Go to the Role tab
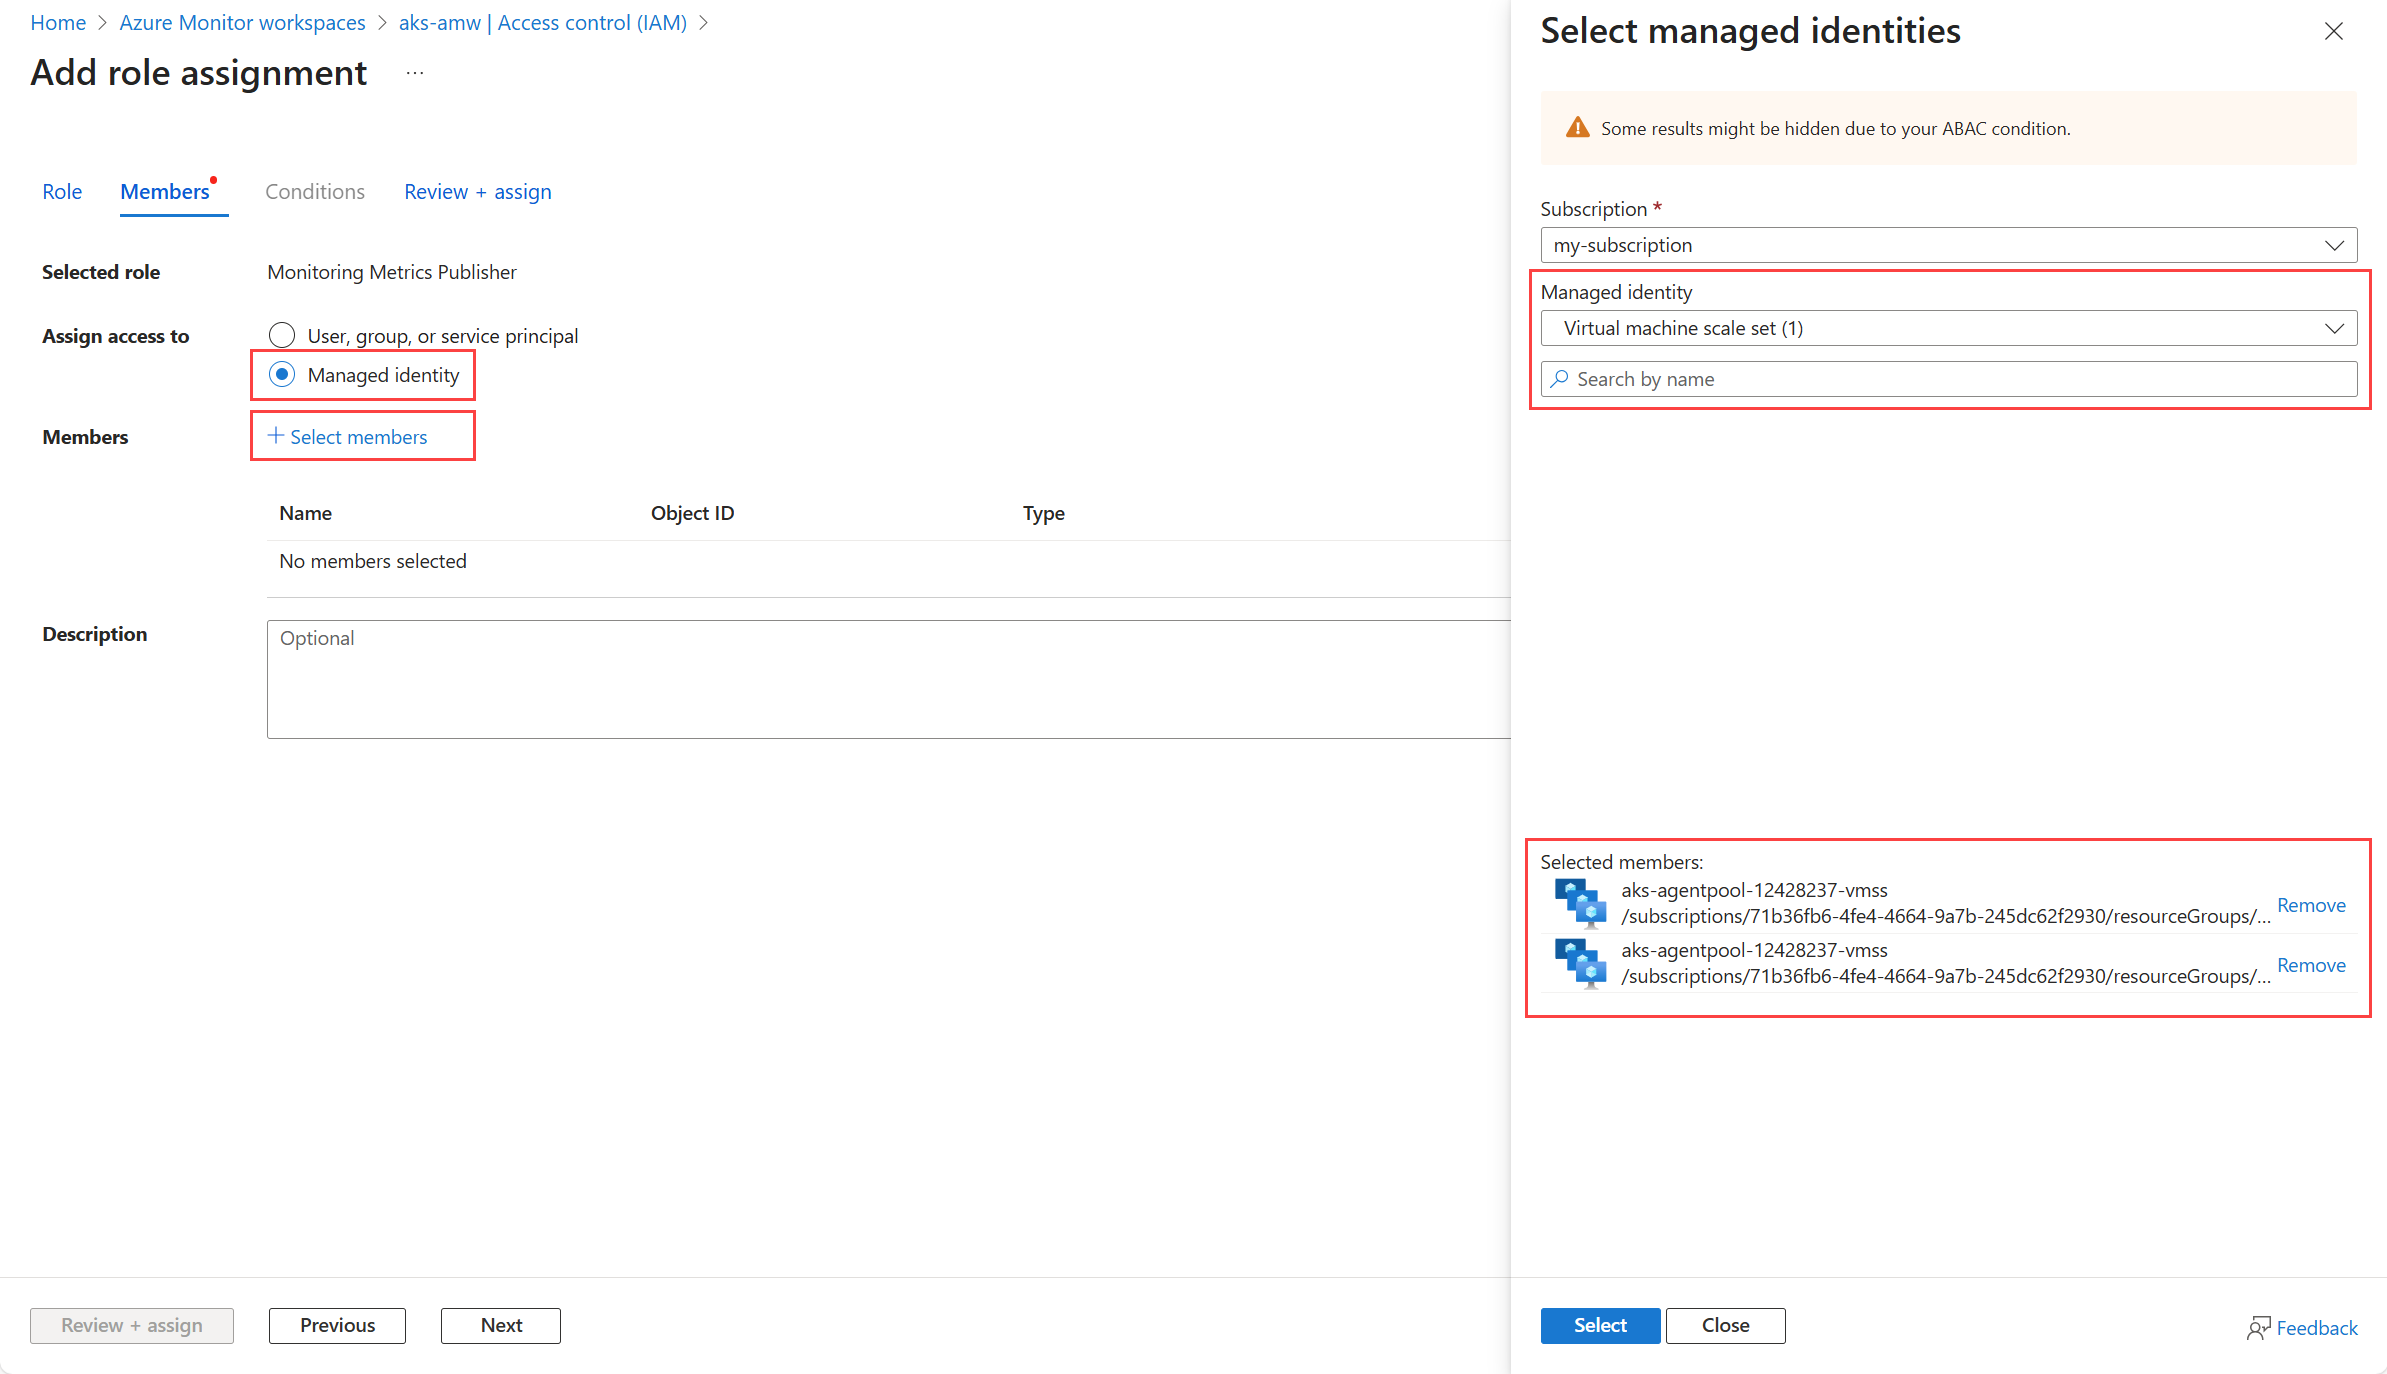This screenshot has width=2387, height=1374. click(x=62, y=191)
